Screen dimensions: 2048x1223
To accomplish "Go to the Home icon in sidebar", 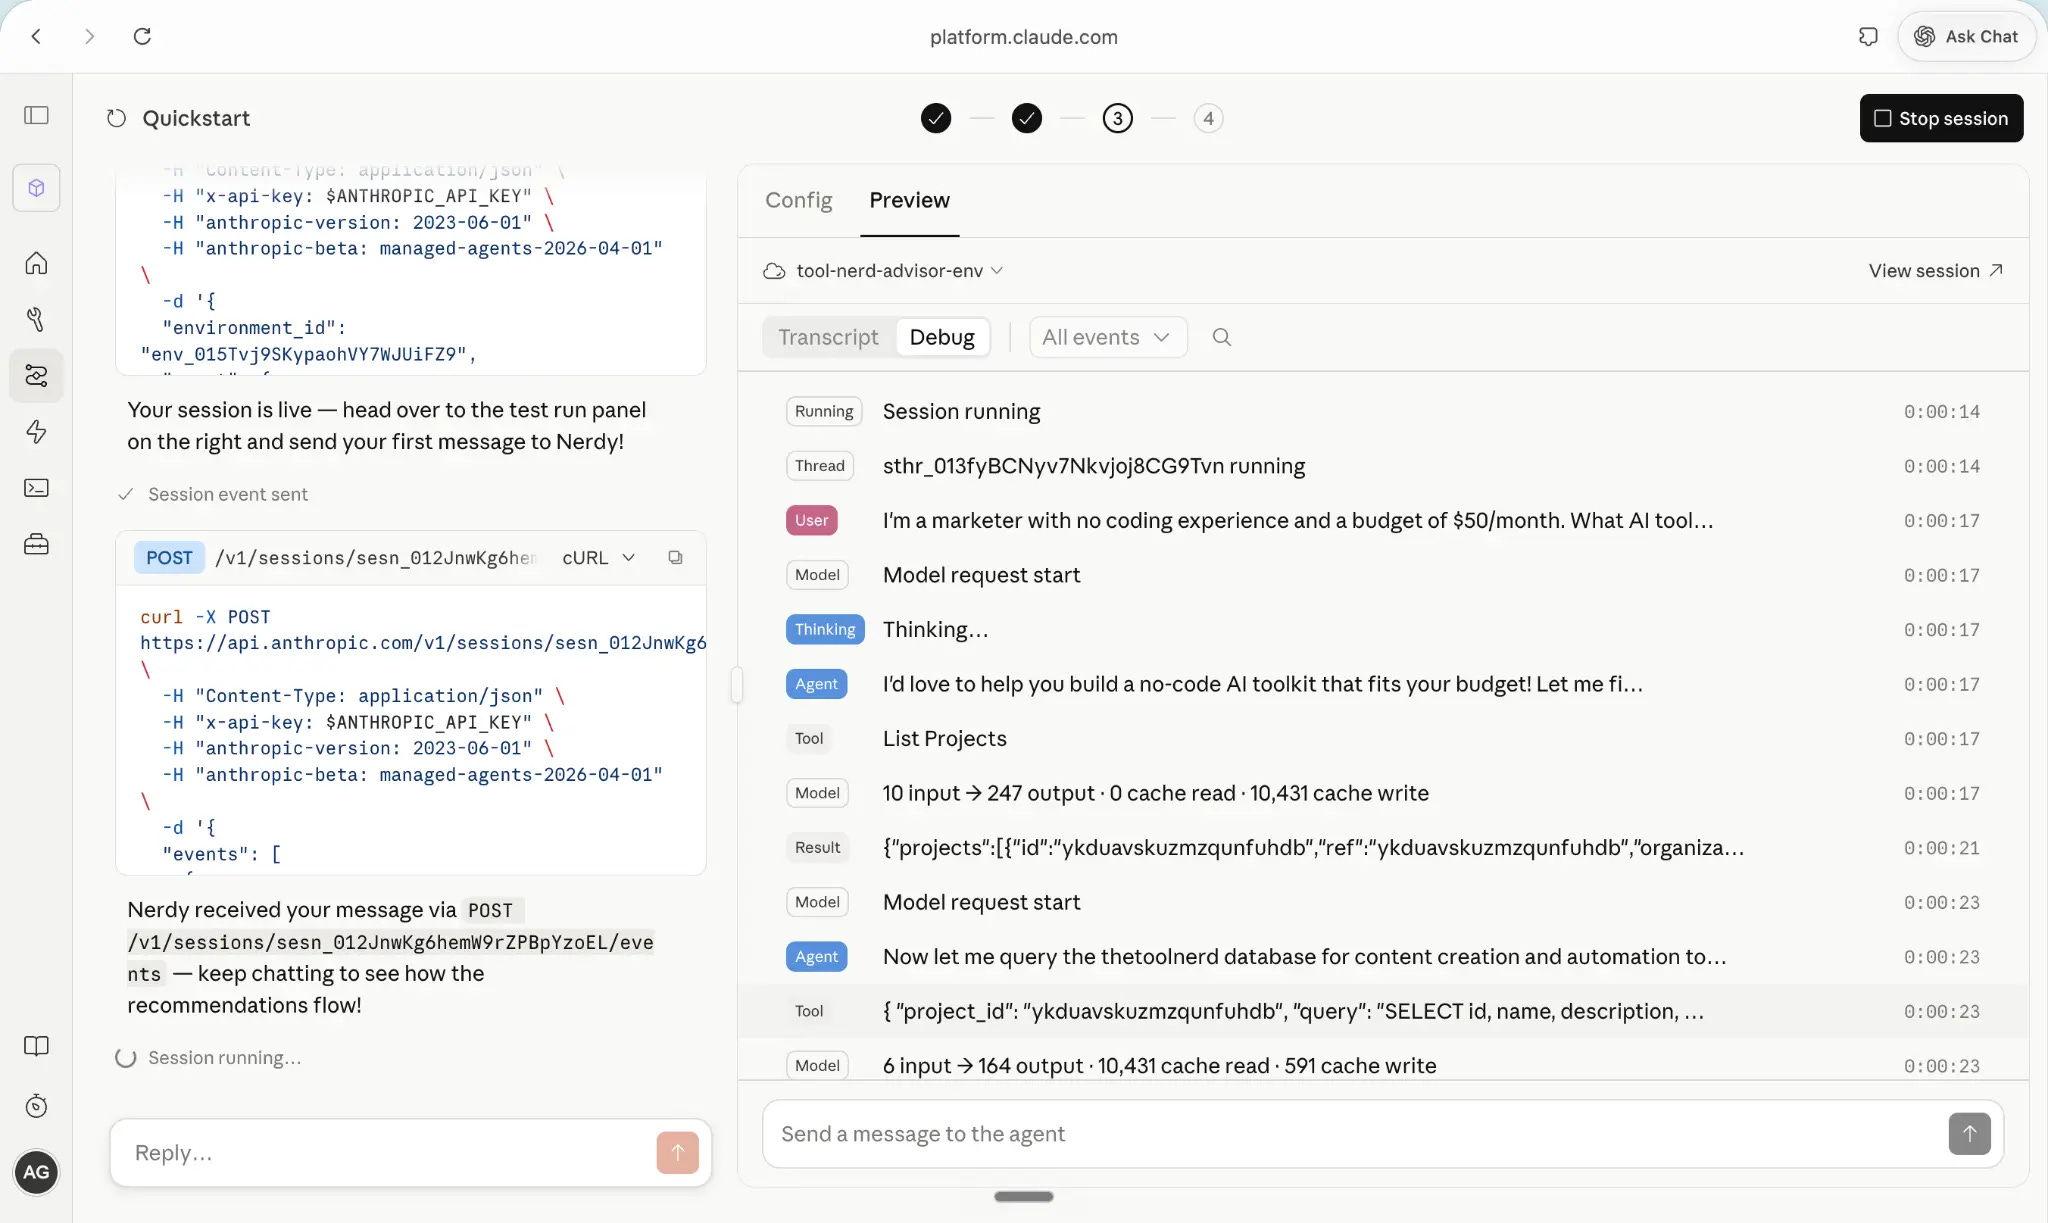I will 36,263.
